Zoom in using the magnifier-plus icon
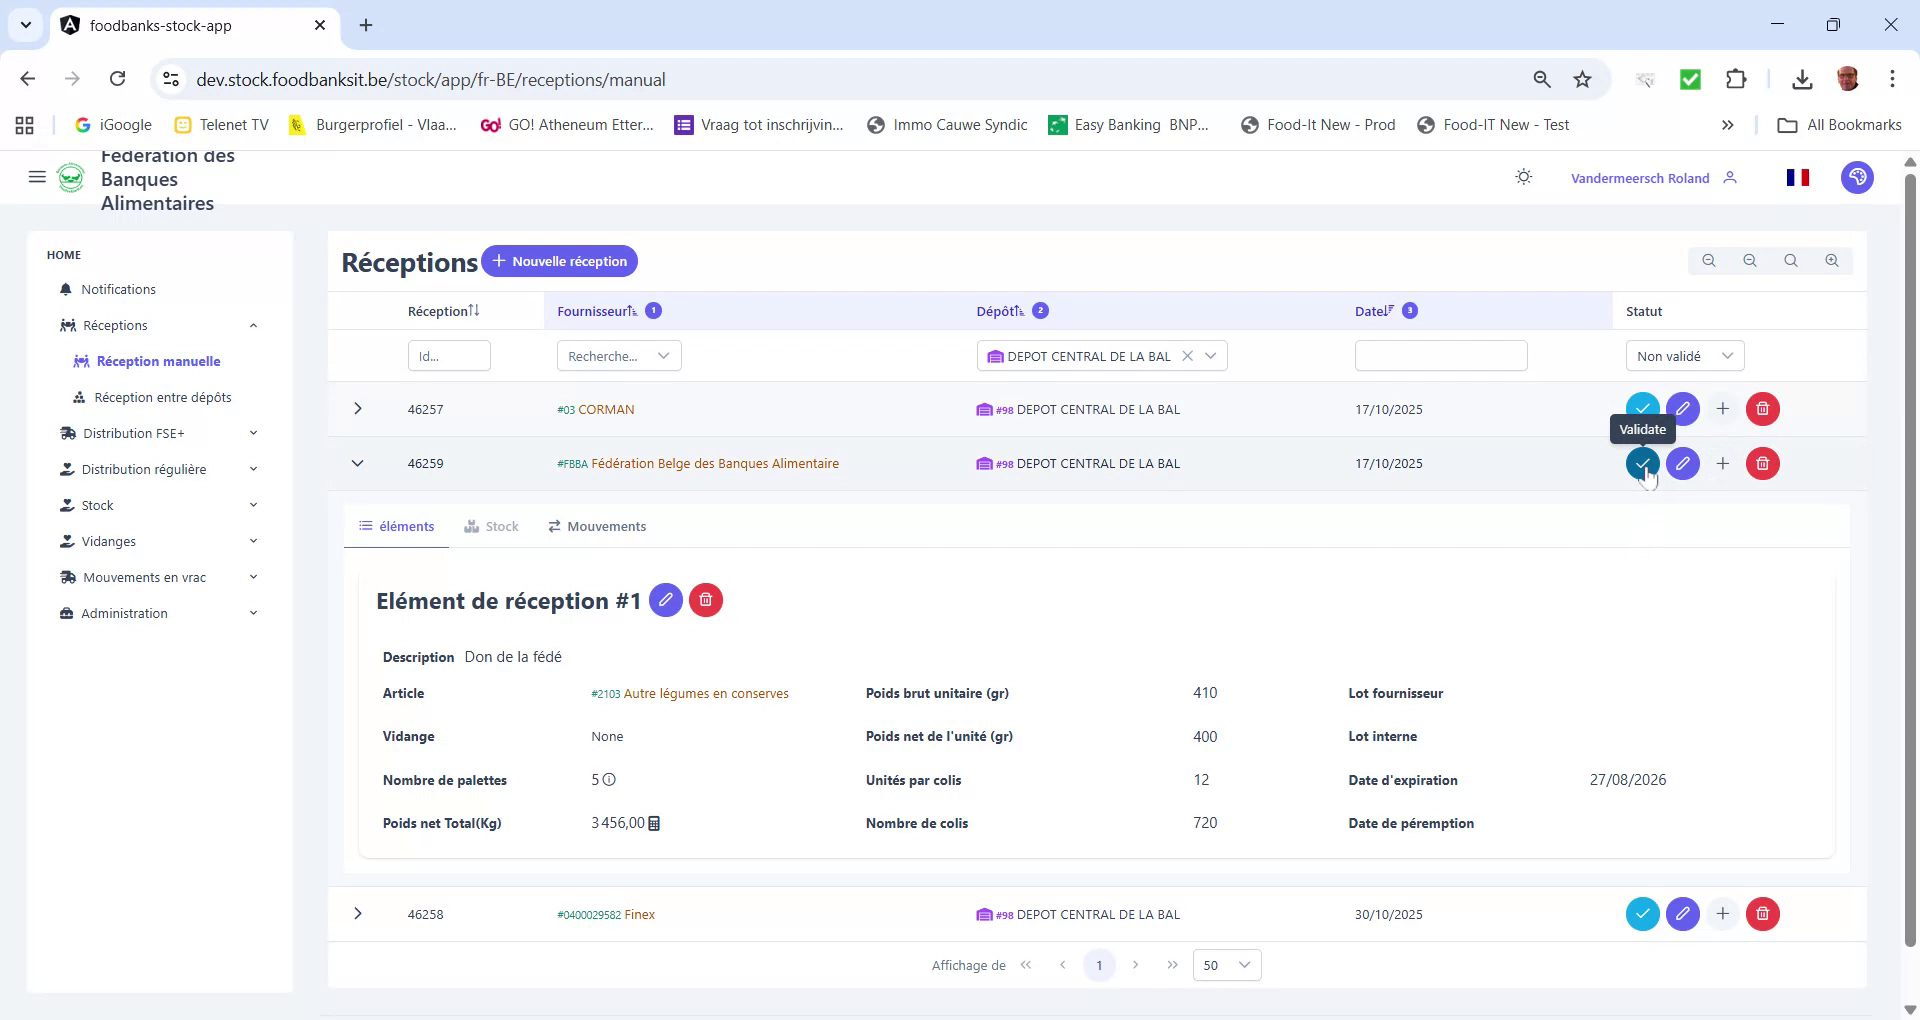Screen dimensions: 1920x1020 coord(1833,260)
